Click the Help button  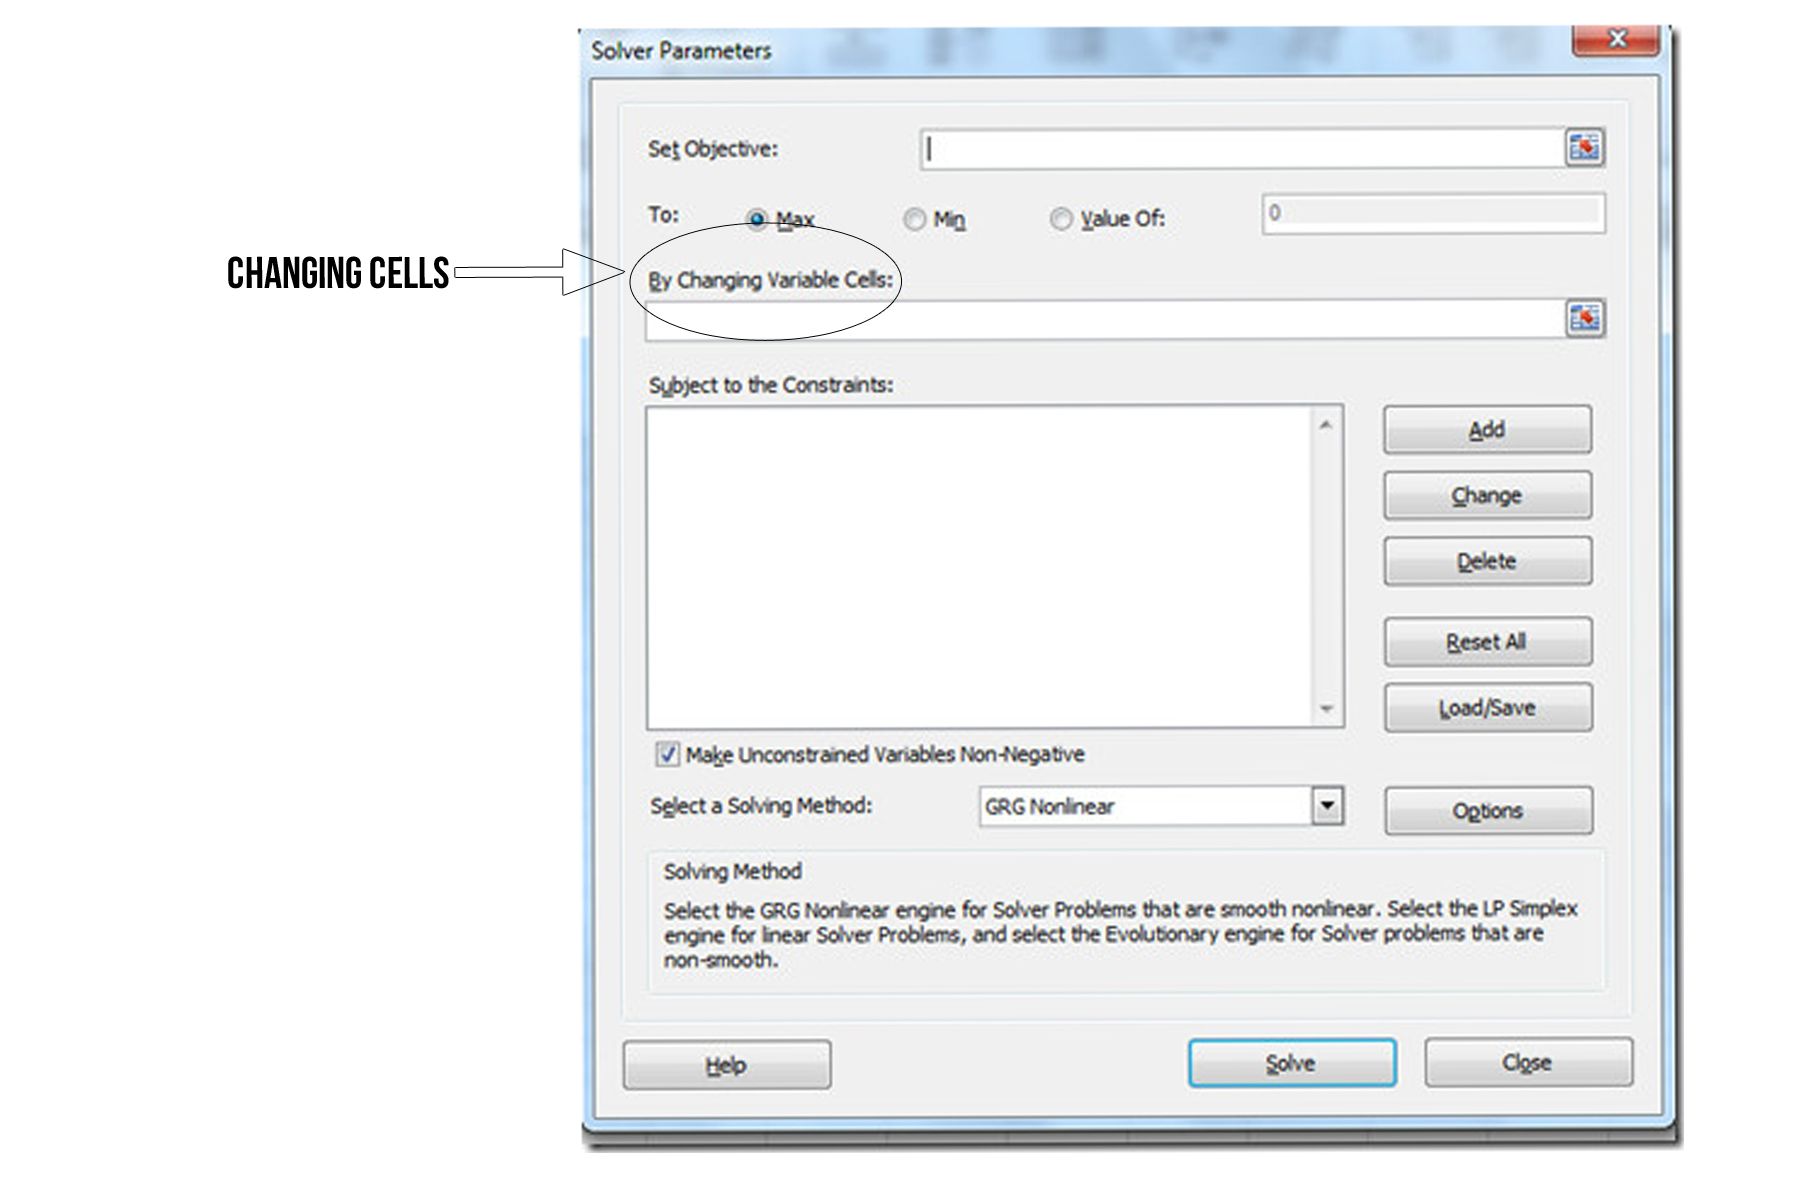pyautogui.click(x=727, y=1064)
